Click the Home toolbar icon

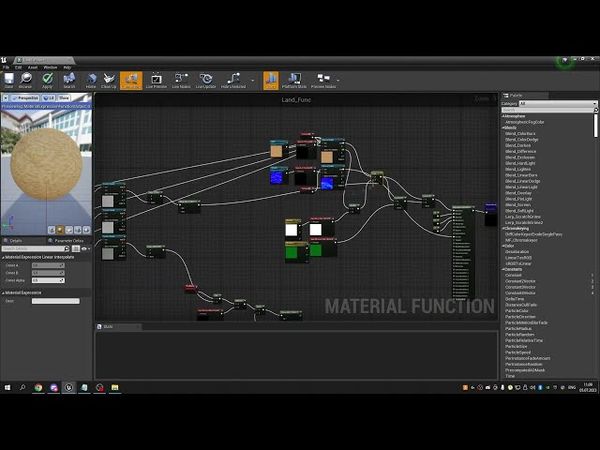[91, 81]
